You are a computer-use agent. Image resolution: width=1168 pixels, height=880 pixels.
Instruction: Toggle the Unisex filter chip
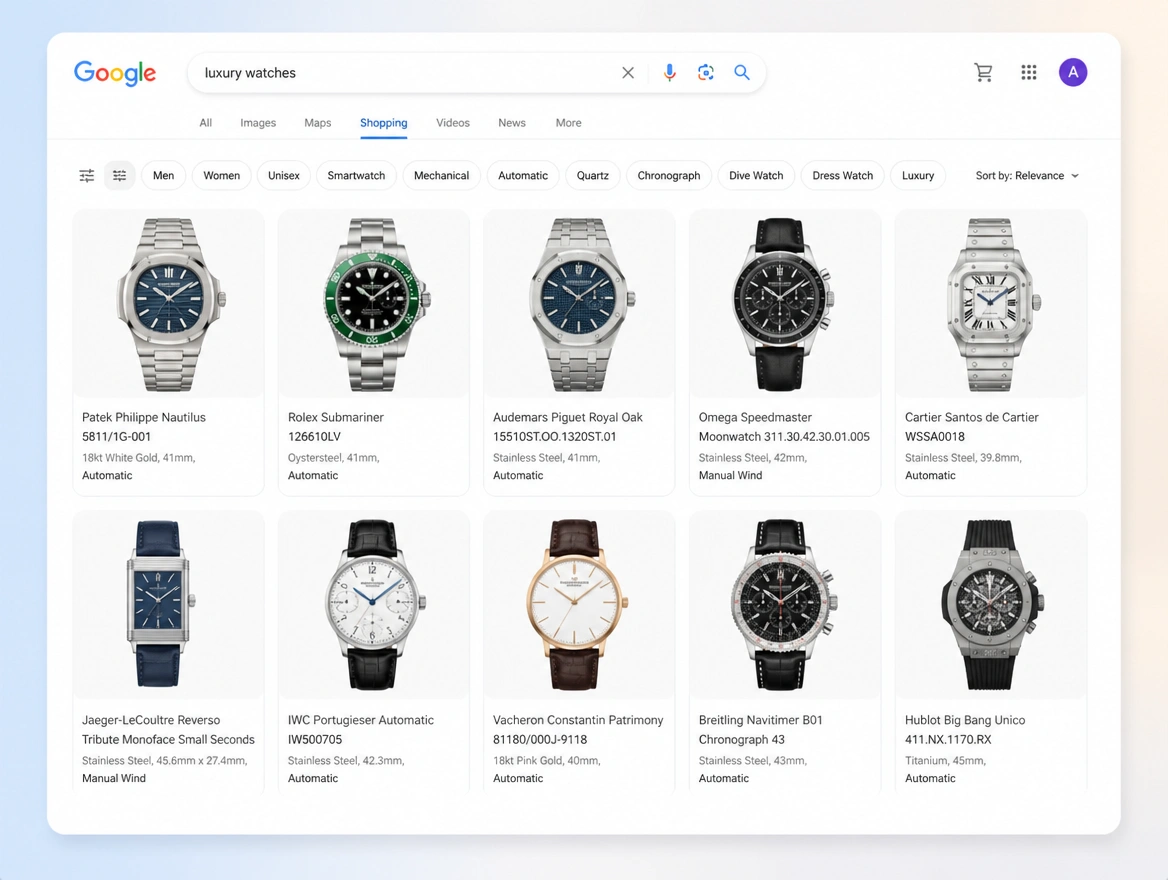pos(284,176)
